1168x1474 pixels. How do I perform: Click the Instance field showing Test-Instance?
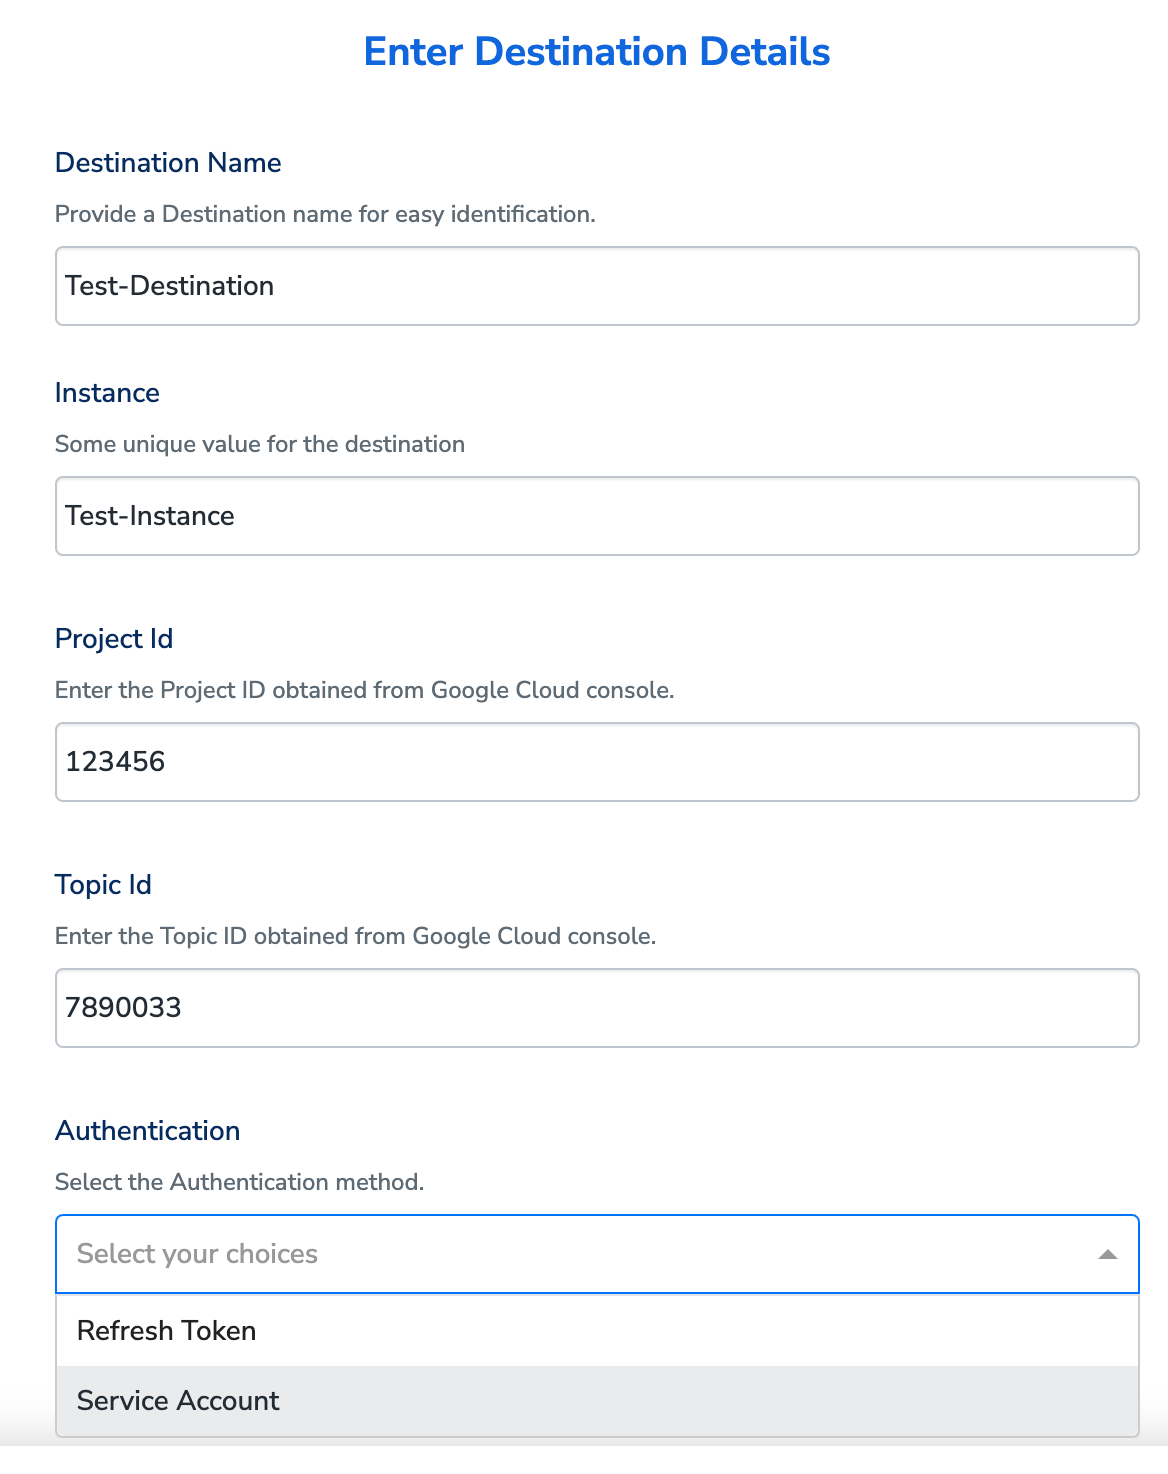(597, 516)
